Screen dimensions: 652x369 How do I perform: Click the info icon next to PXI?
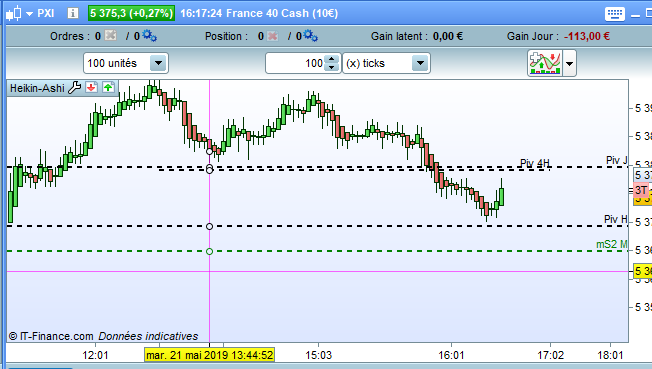pos(73,13)
